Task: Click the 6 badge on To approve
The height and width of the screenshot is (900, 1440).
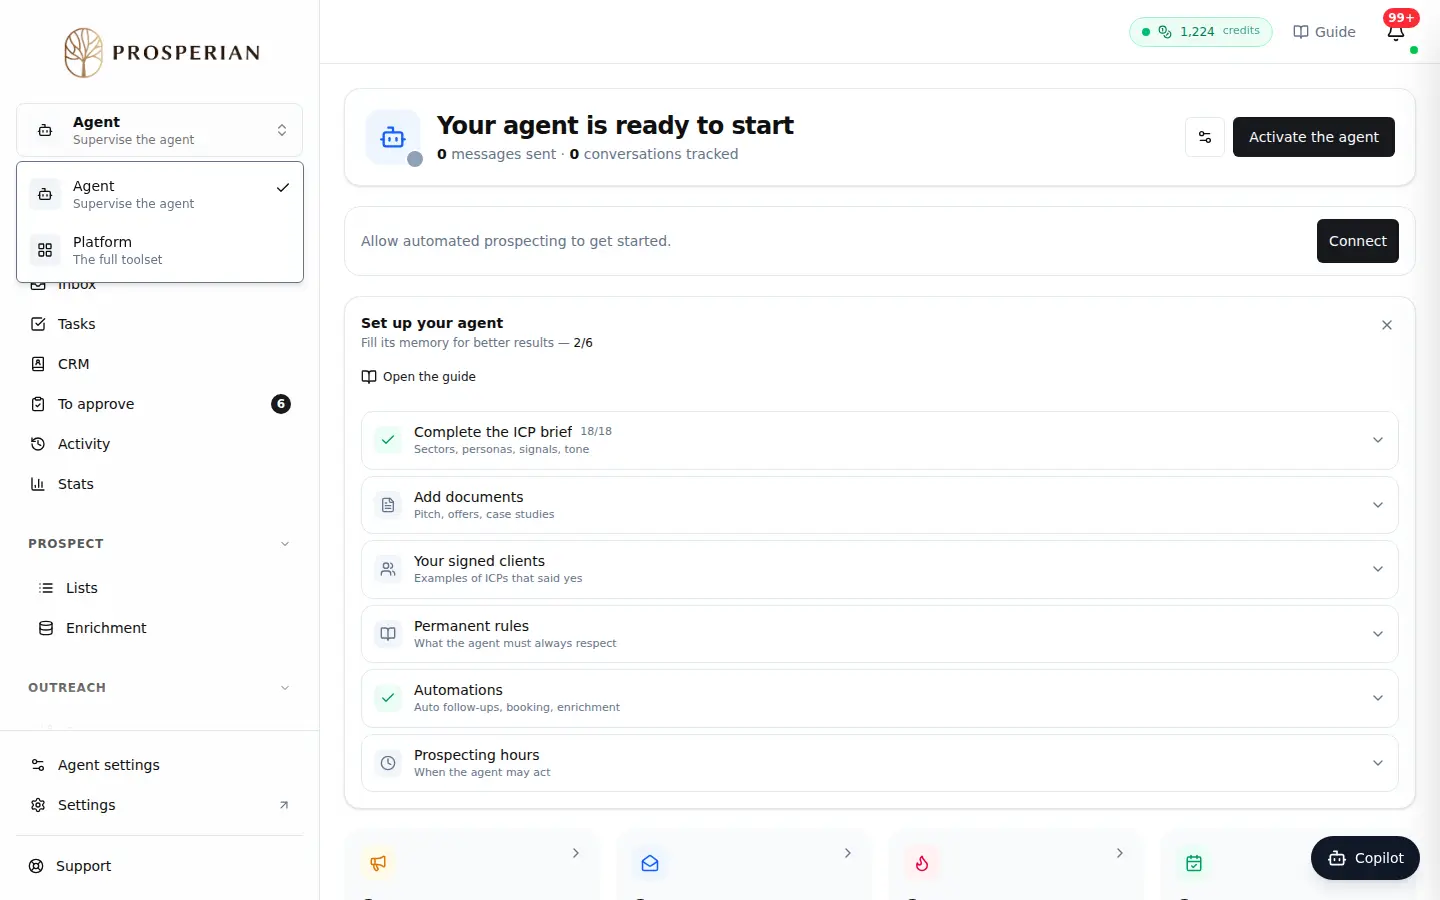Action: coord(281,404)
